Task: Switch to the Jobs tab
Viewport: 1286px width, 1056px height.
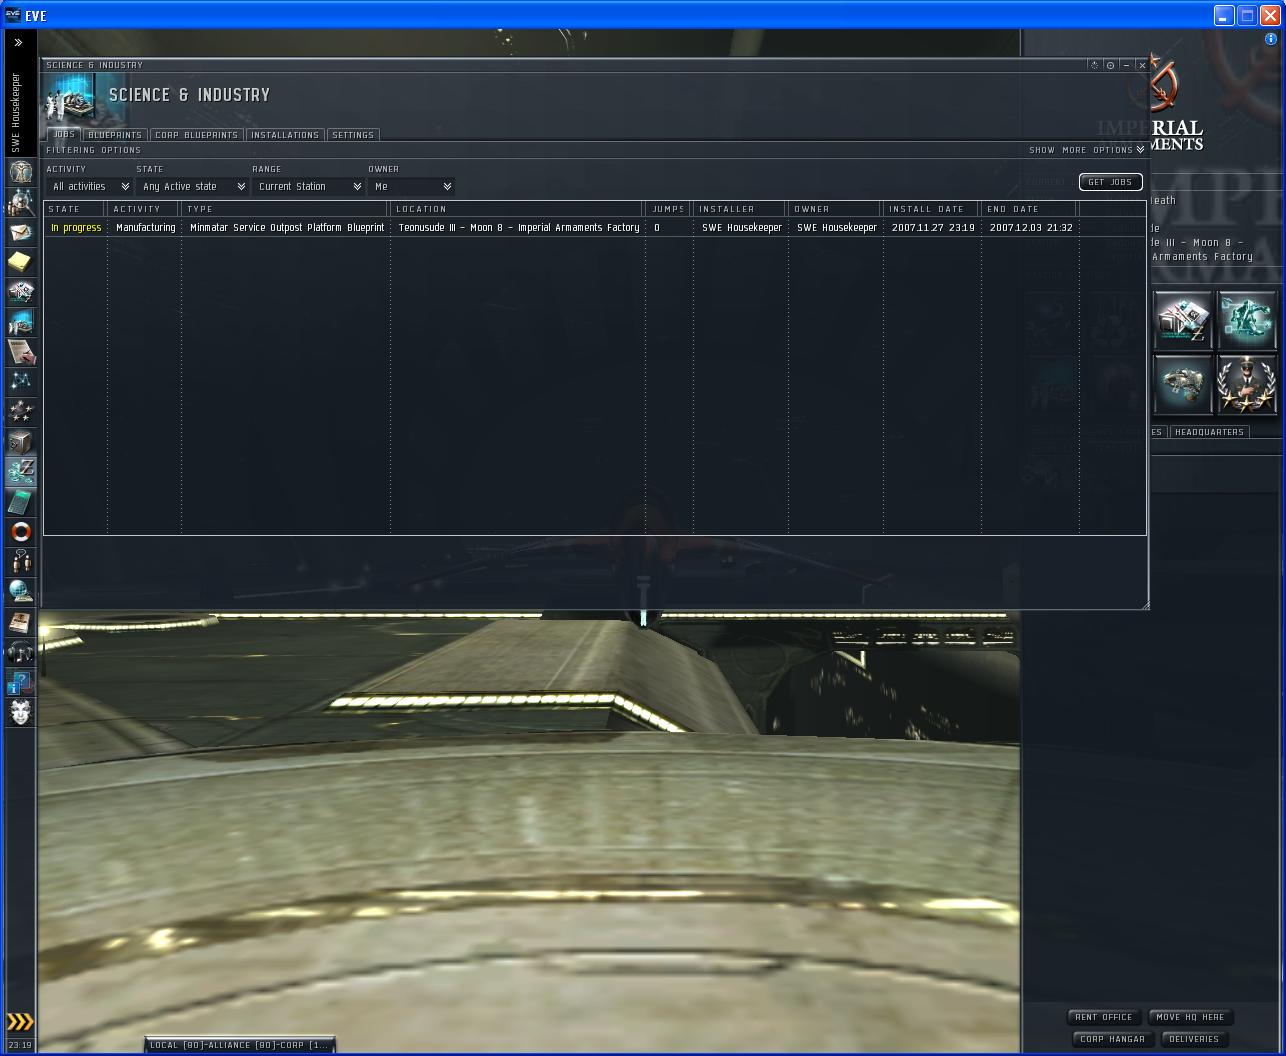Action: coord(64,135)
